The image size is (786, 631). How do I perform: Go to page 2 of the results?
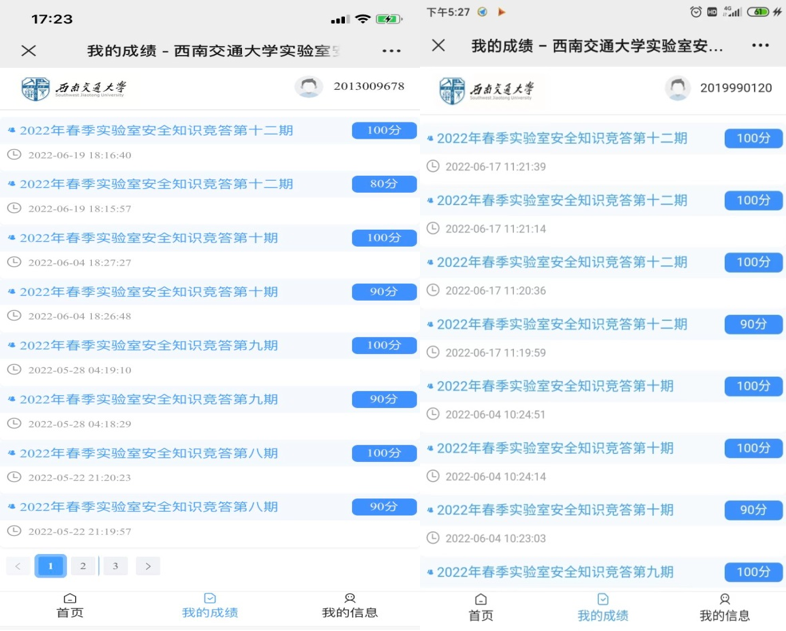(83, 566)
